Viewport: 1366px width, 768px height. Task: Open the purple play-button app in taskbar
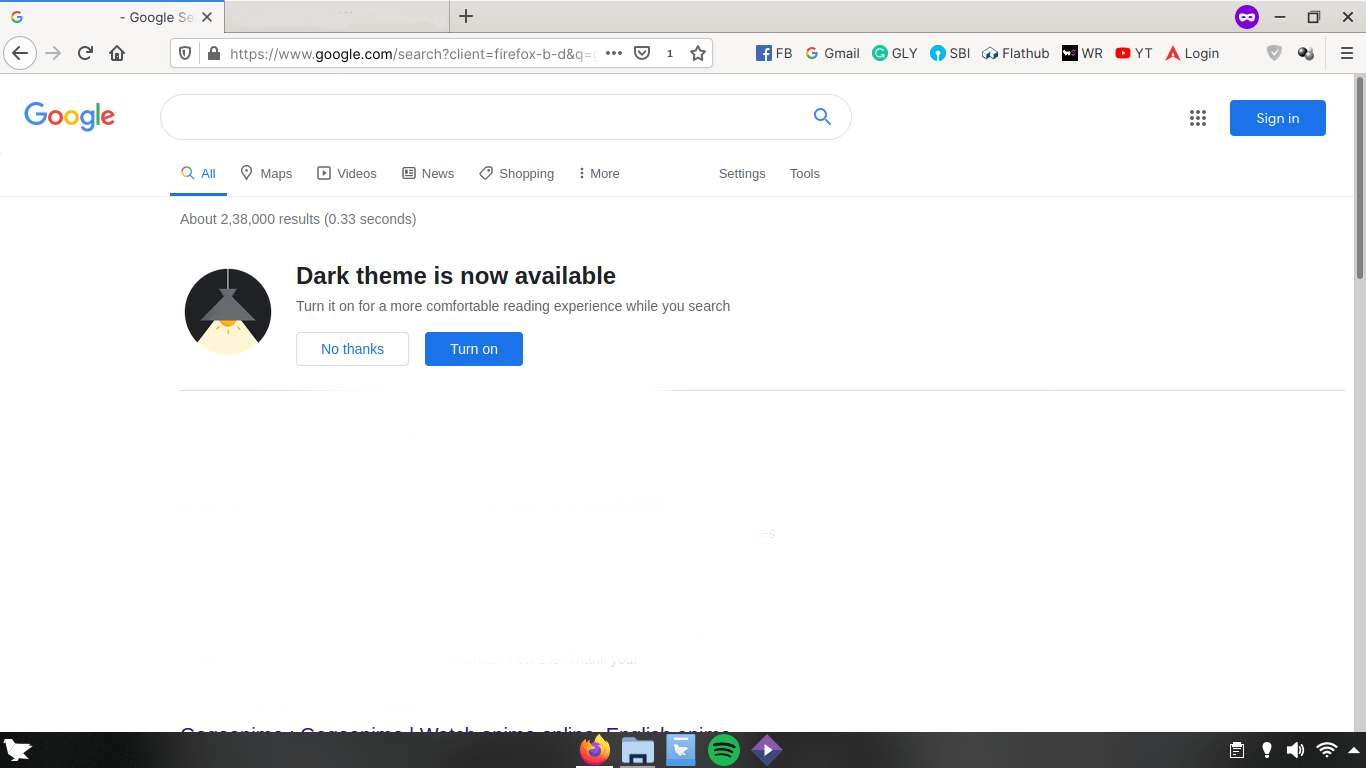(x=767, y=750)
